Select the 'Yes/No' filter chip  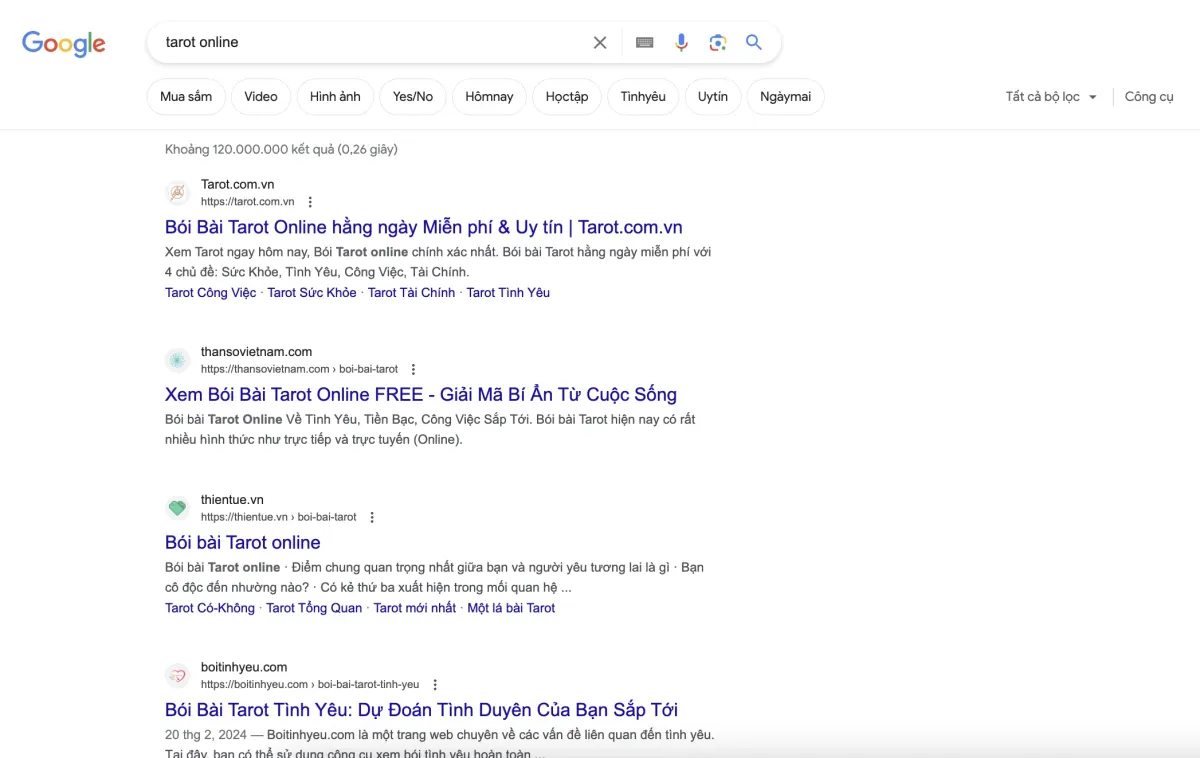413,97
